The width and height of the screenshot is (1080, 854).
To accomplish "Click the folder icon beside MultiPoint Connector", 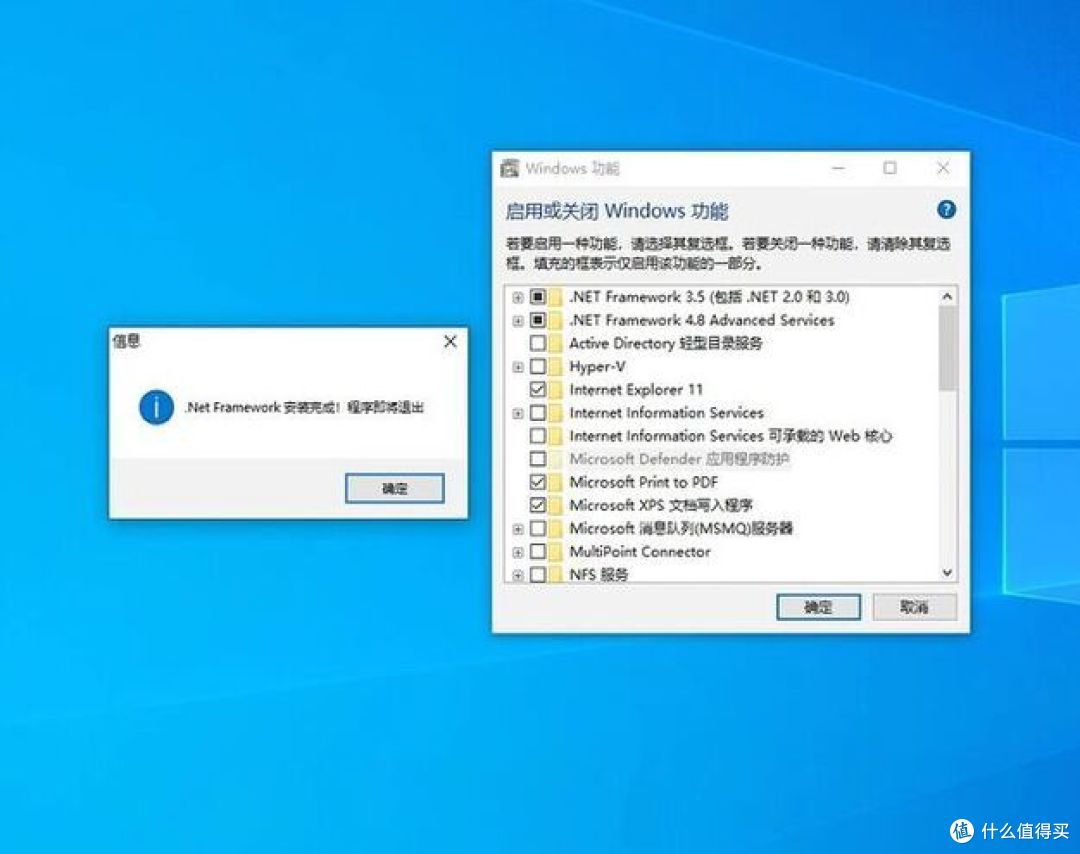I will click(x=555, y=552).
